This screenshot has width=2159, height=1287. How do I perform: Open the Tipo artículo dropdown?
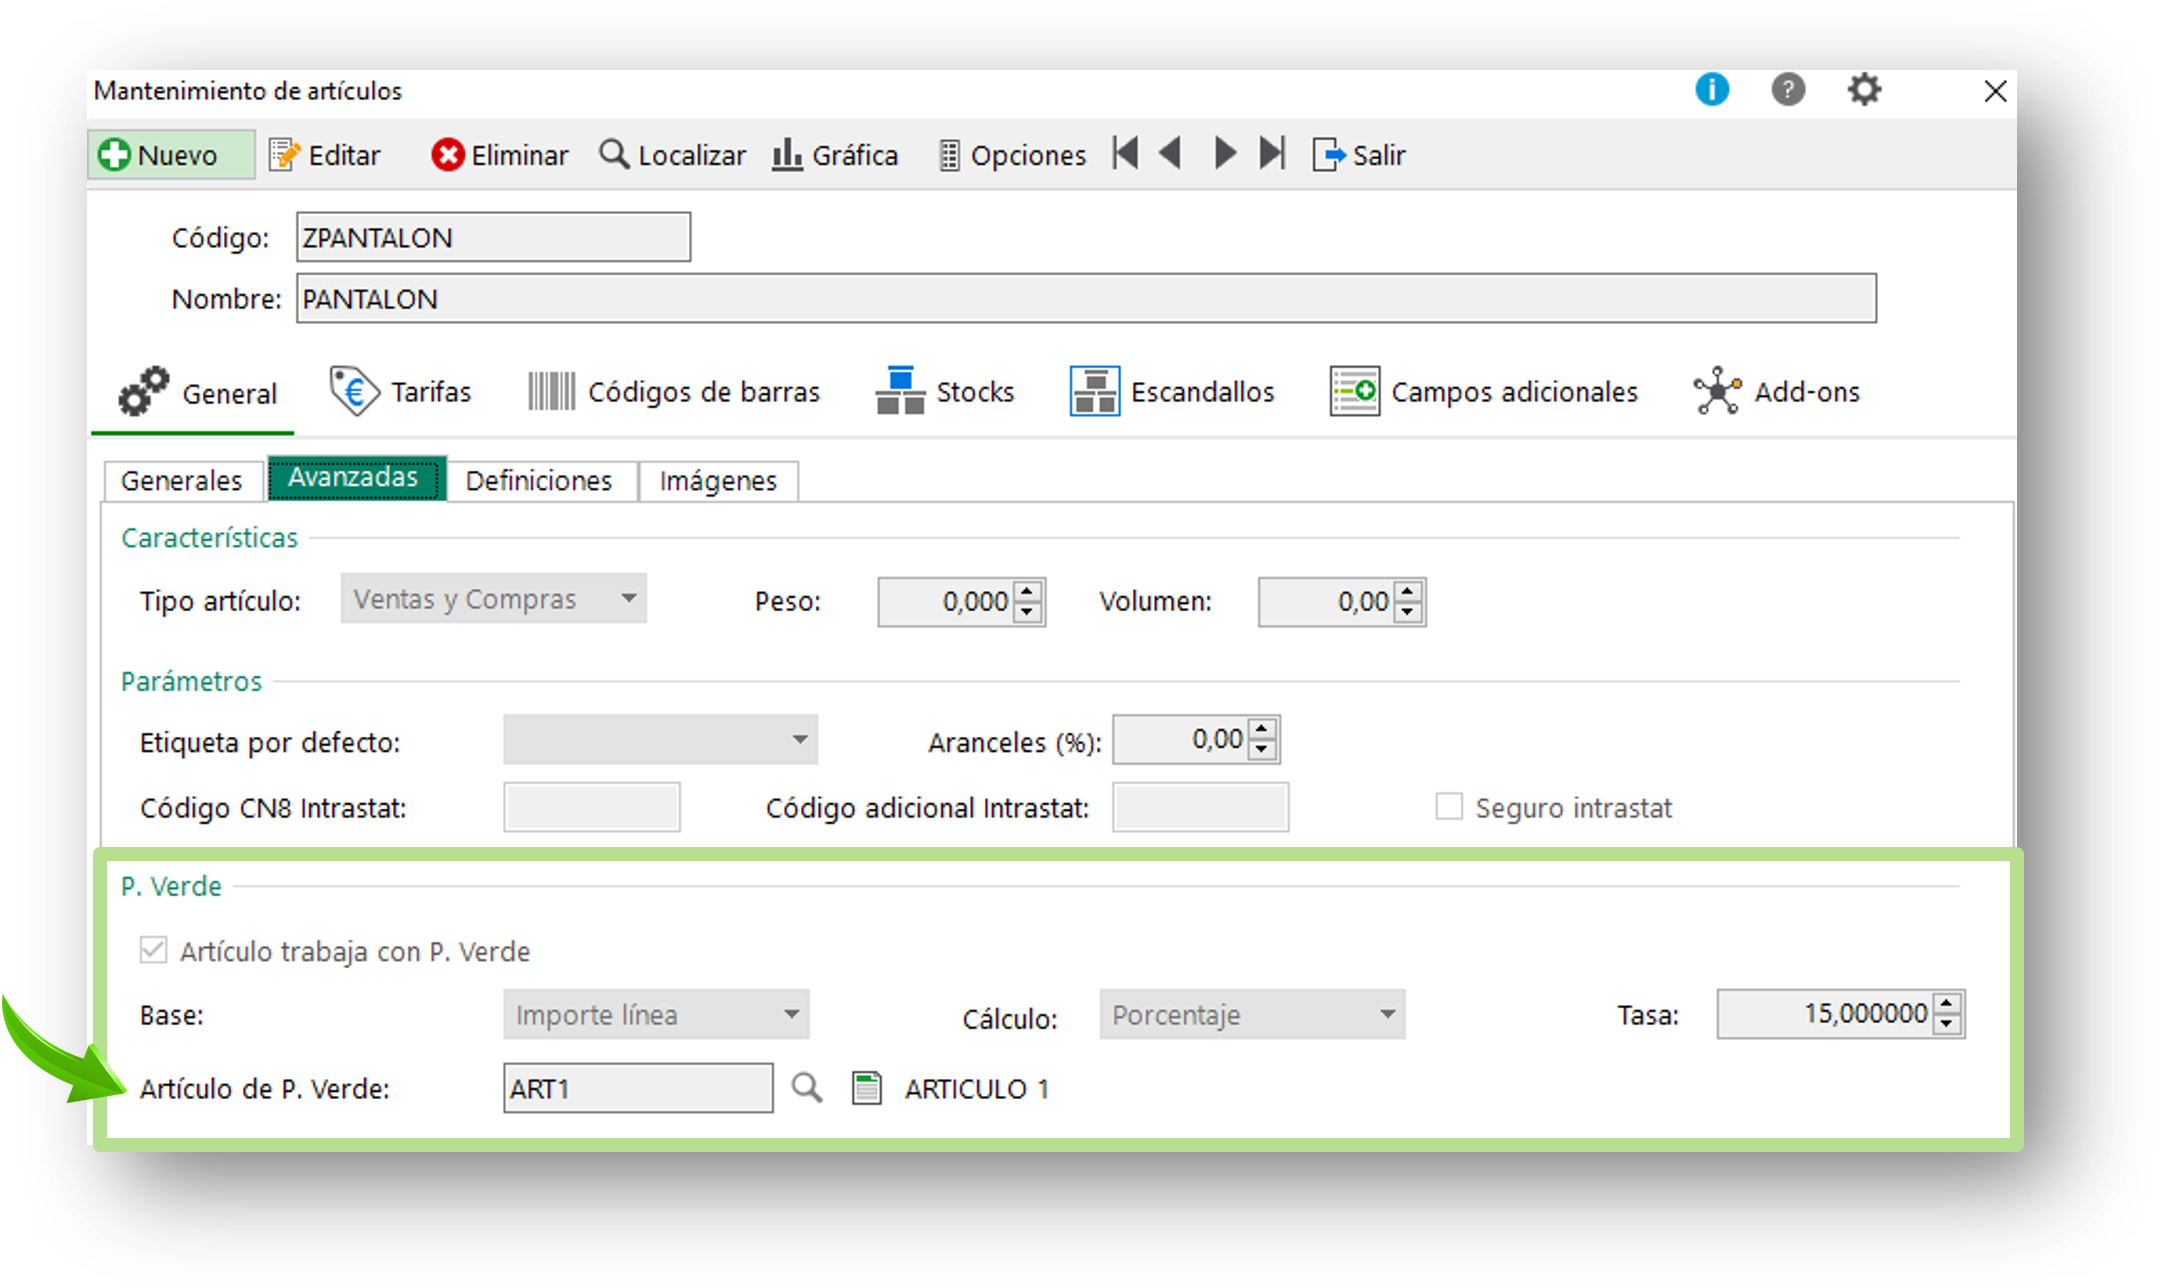point(493,599)
